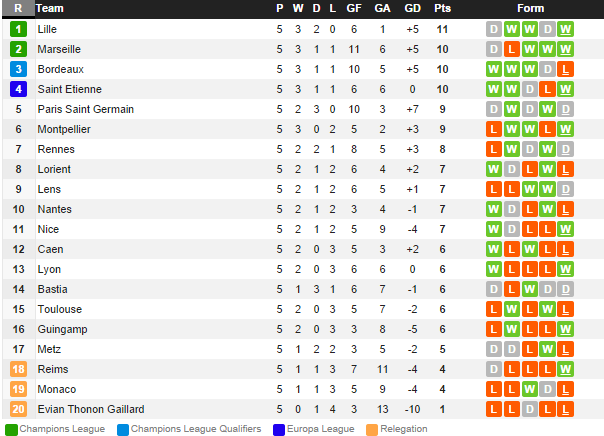Viewport: 604px width, 436px height.
Task: Click the only win badge in Reims' form
Action: (565, 369)
